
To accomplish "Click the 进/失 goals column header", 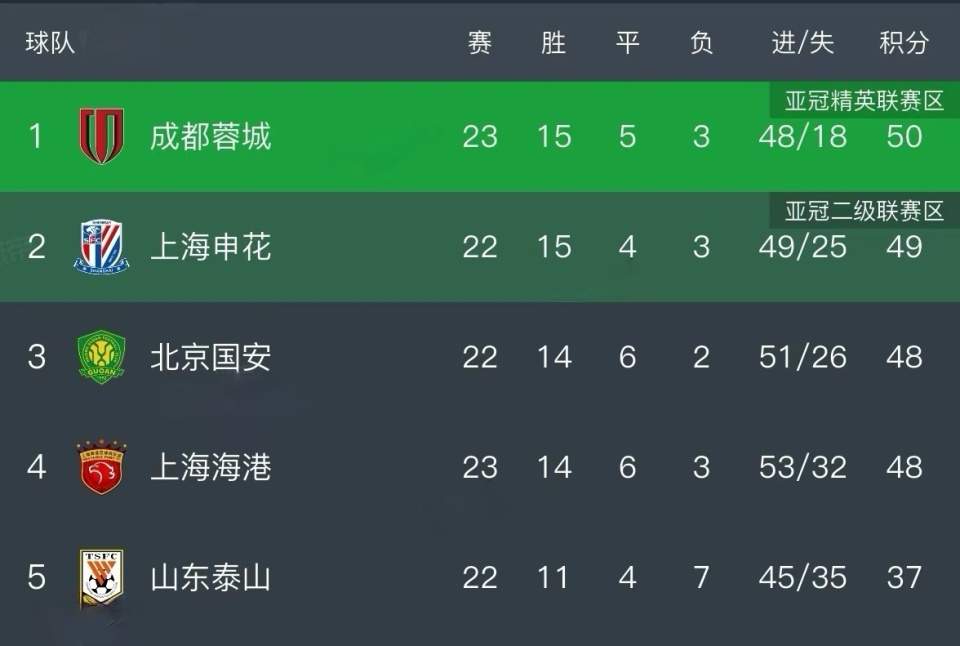I will [x=802, y=43].
